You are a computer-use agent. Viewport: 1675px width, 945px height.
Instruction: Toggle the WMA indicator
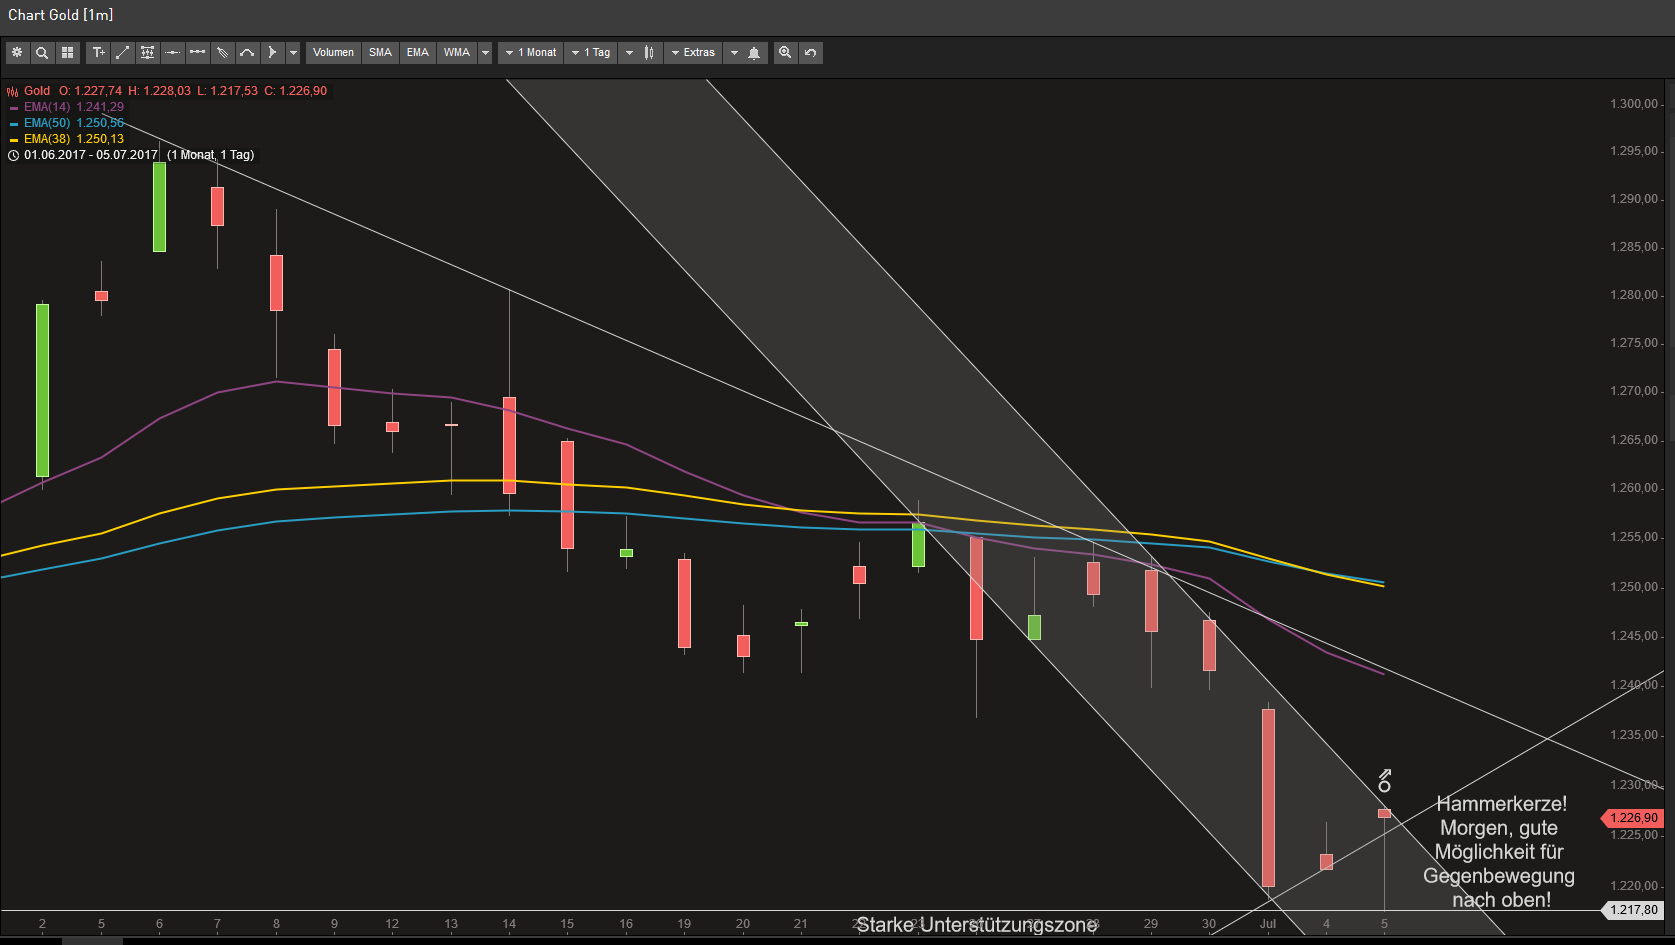coord(457,52)
